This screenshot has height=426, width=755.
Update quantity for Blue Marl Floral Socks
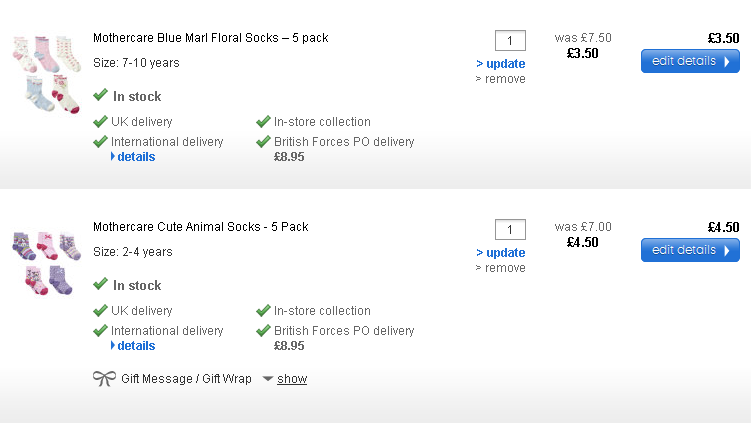click(x=502, y=64)
